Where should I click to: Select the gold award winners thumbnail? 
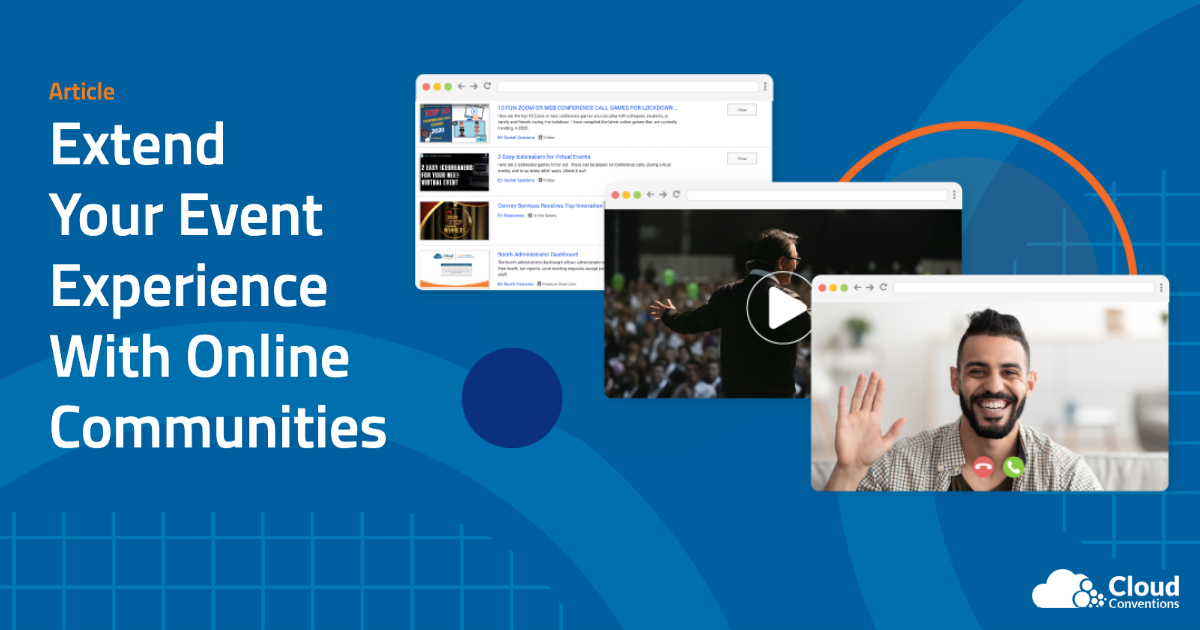[454, 220]
